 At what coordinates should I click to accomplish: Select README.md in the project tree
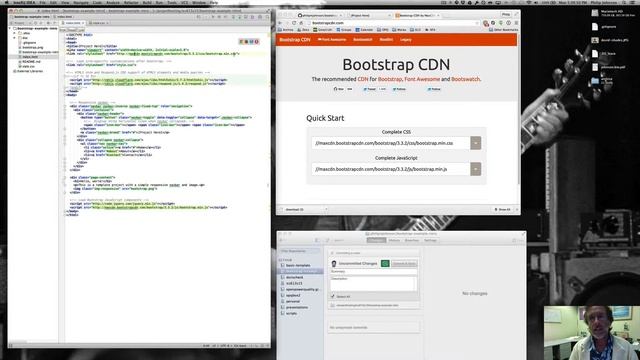(x=31, y=62)
